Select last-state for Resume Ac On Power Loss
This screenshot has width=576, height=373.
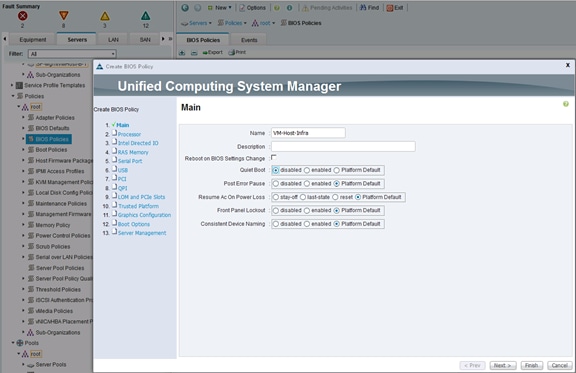303,197
